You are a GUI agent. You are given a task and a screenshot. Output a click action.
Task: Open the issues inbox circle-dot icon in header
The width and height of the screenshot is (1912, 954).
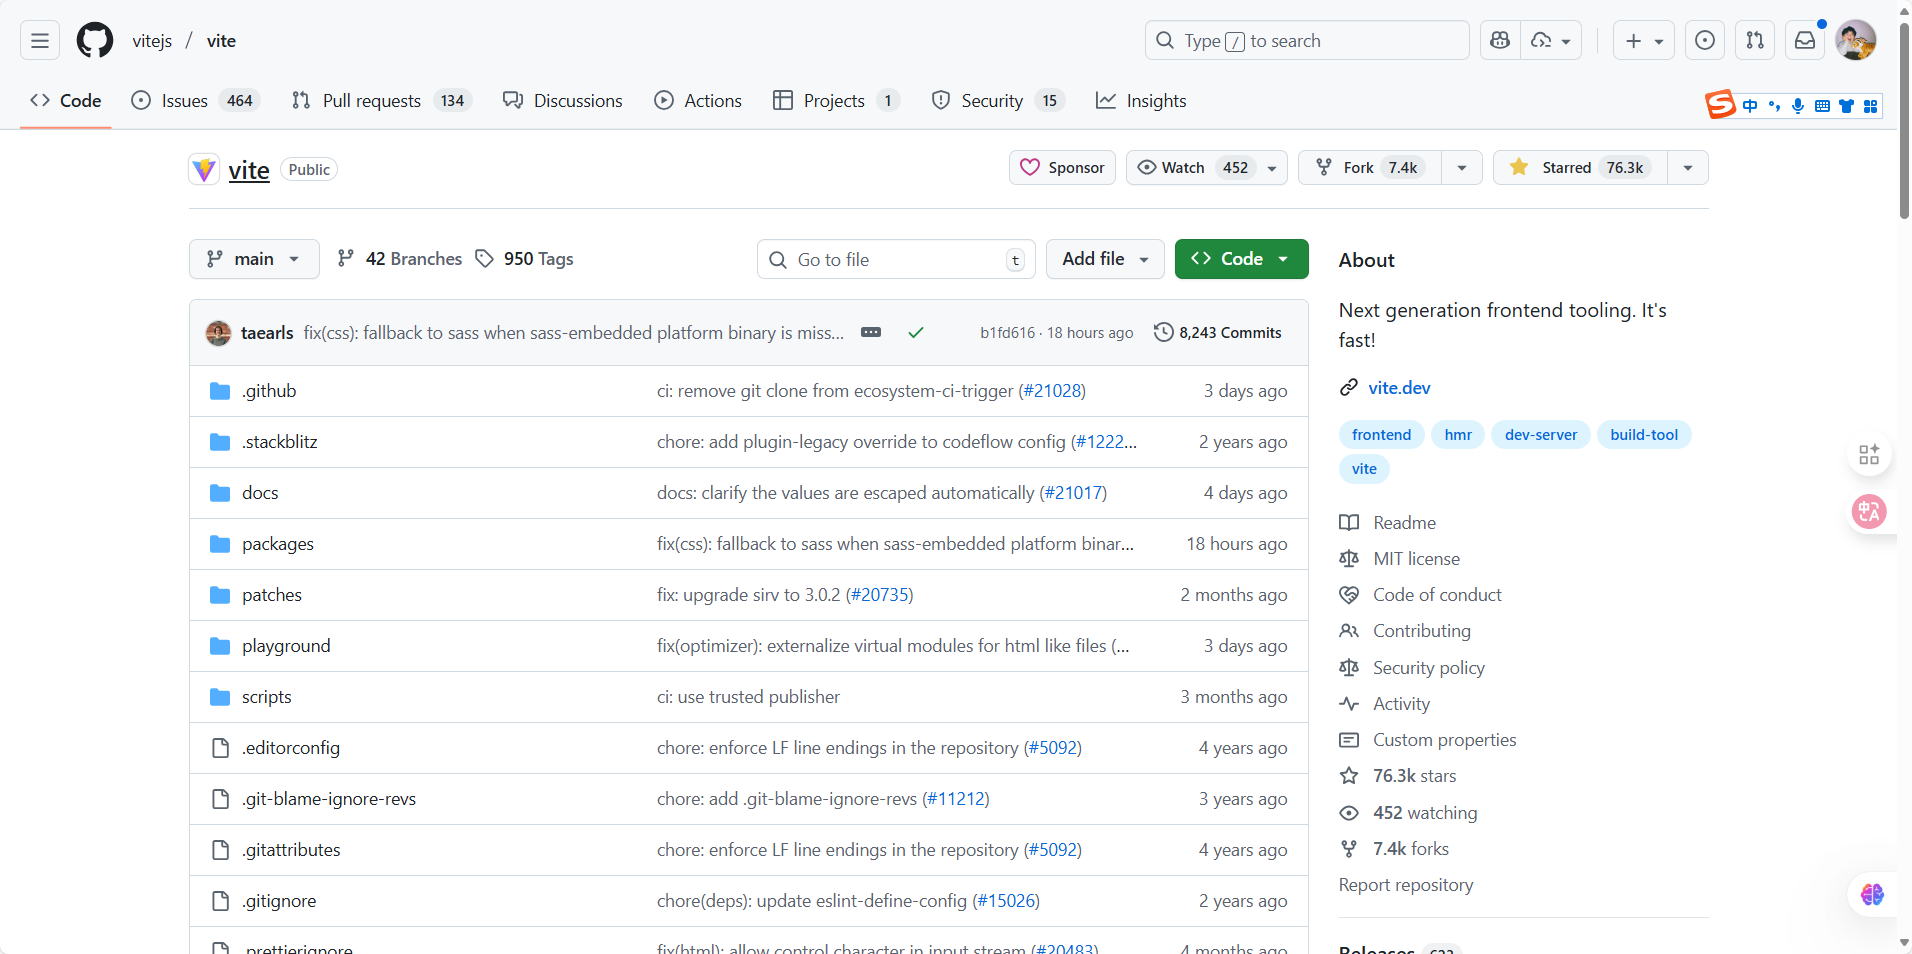(1705, 41)
